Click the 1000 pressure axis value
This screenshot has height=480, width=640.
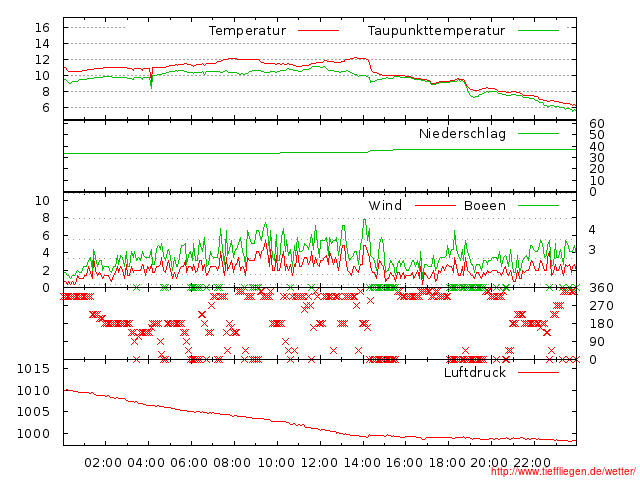(x=33, y=433)
